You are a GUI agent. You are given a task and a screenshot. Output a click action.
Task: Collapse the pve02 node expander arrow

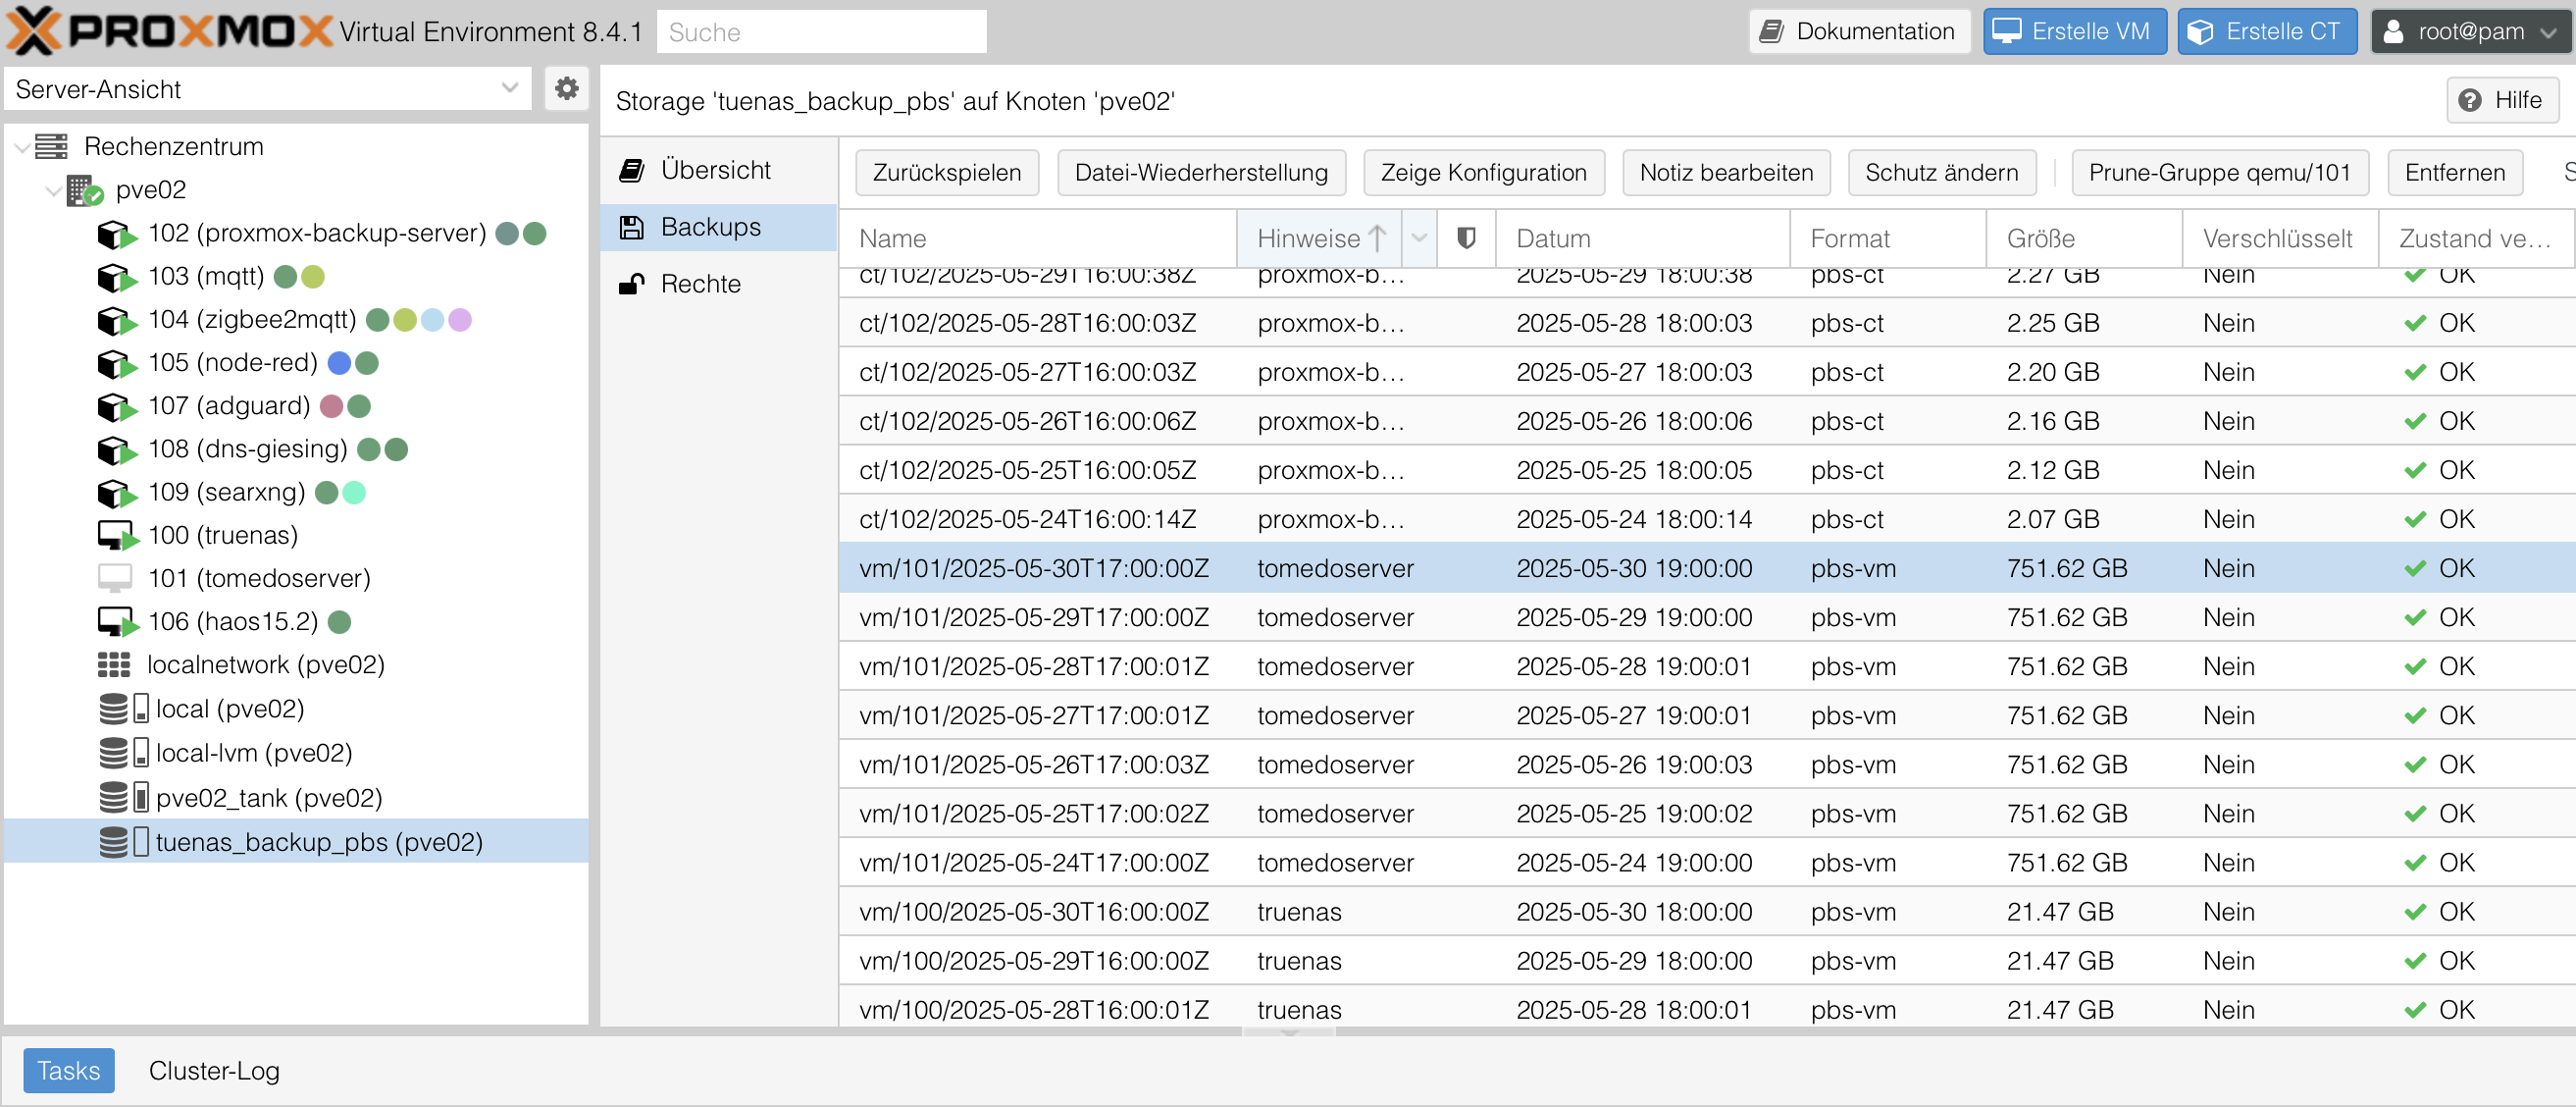pos(54,190)
